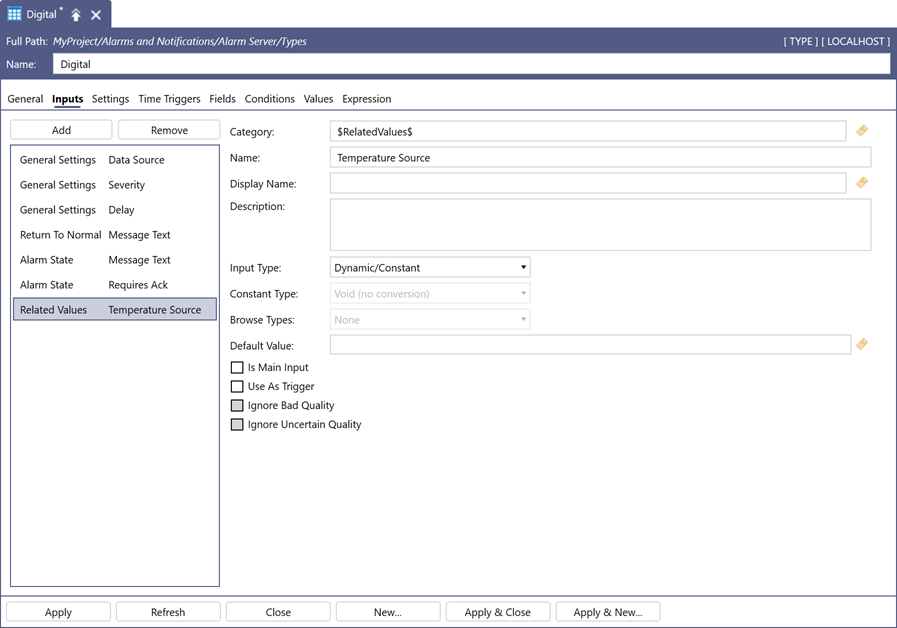Screen dimensions: 897x628
Task: Select the General Settings Data Source row
Action: [x=115, y=160]
